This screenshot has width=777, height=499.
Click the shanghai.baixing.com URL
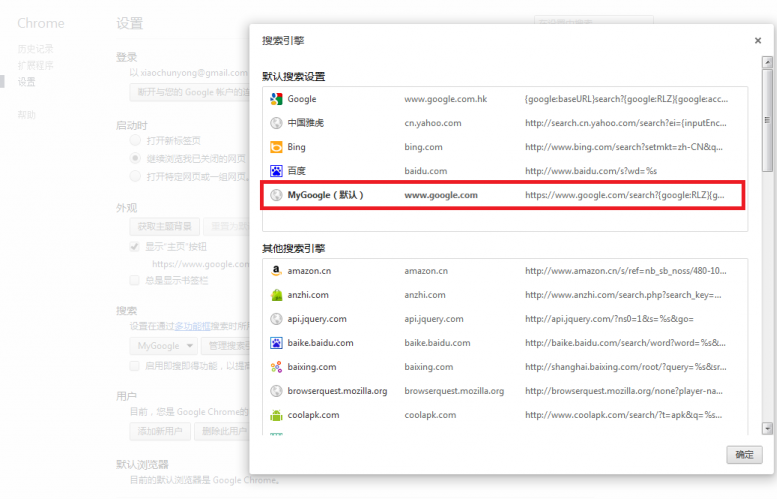click(x=626, y=367)
